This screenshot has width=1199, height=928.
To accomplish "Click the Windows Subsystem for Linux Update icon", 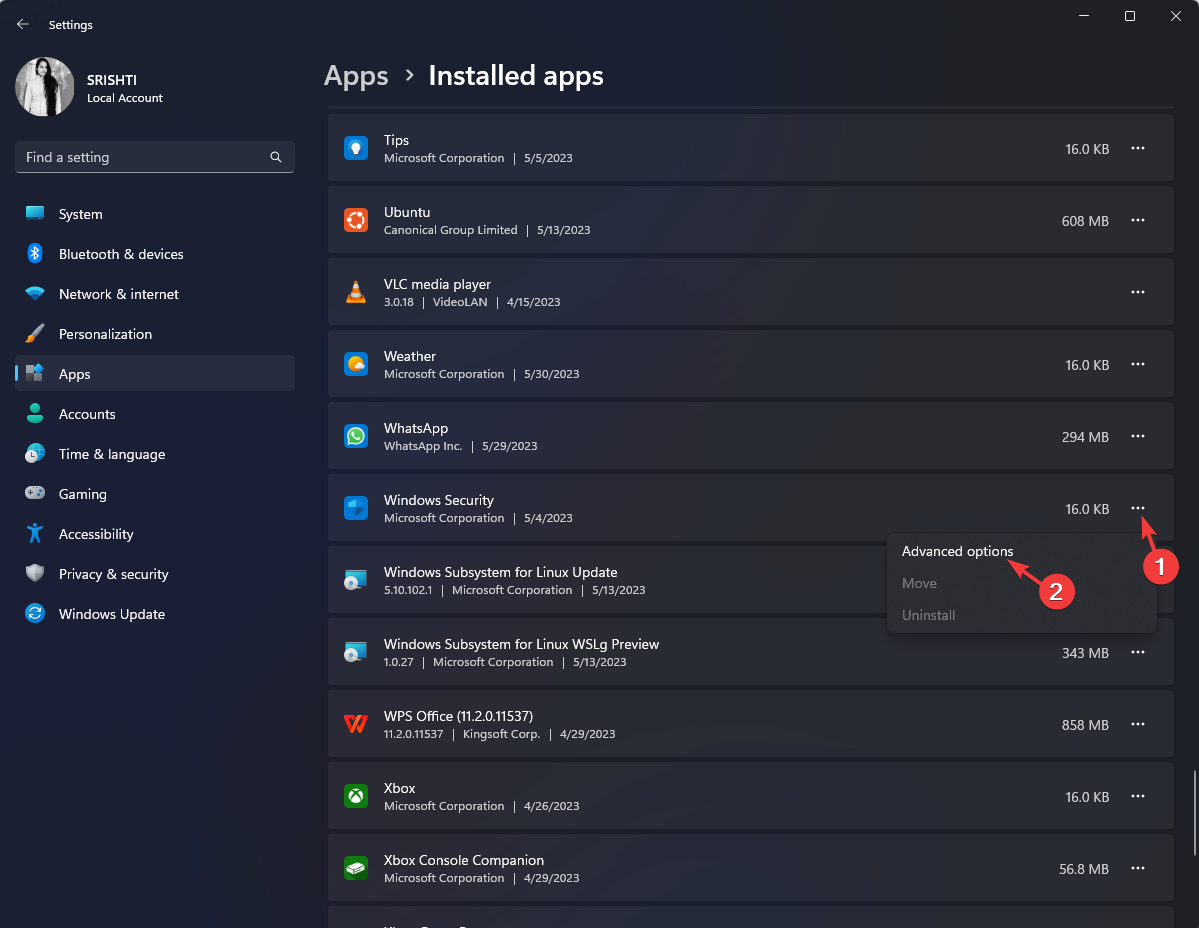I will click(x=356, y=580).
